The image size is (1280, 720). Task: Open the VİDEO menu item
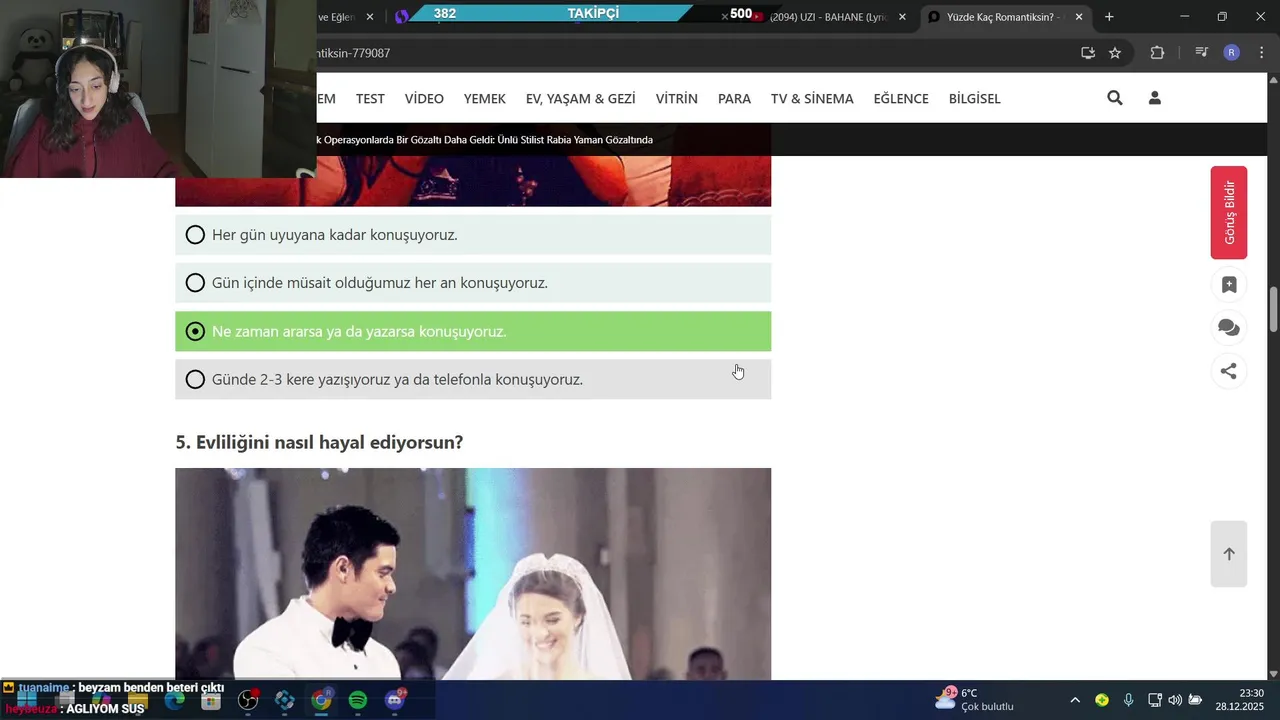(424, 98)
